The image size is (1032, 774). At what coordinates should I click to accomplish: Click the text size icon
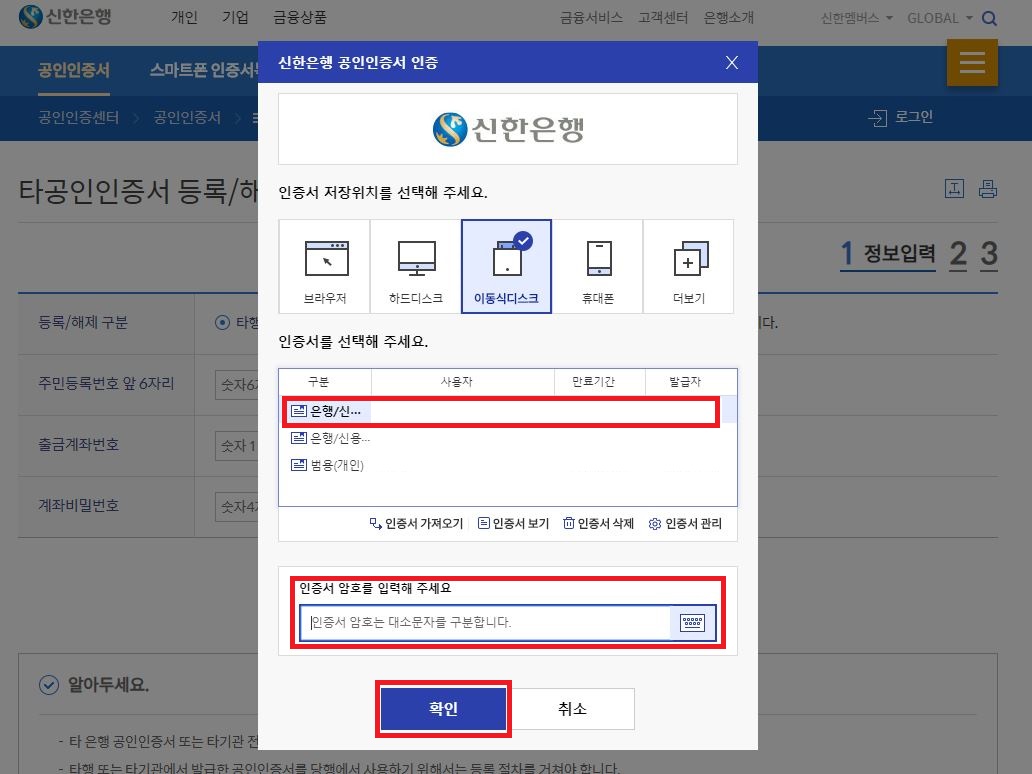pos(954,189)
